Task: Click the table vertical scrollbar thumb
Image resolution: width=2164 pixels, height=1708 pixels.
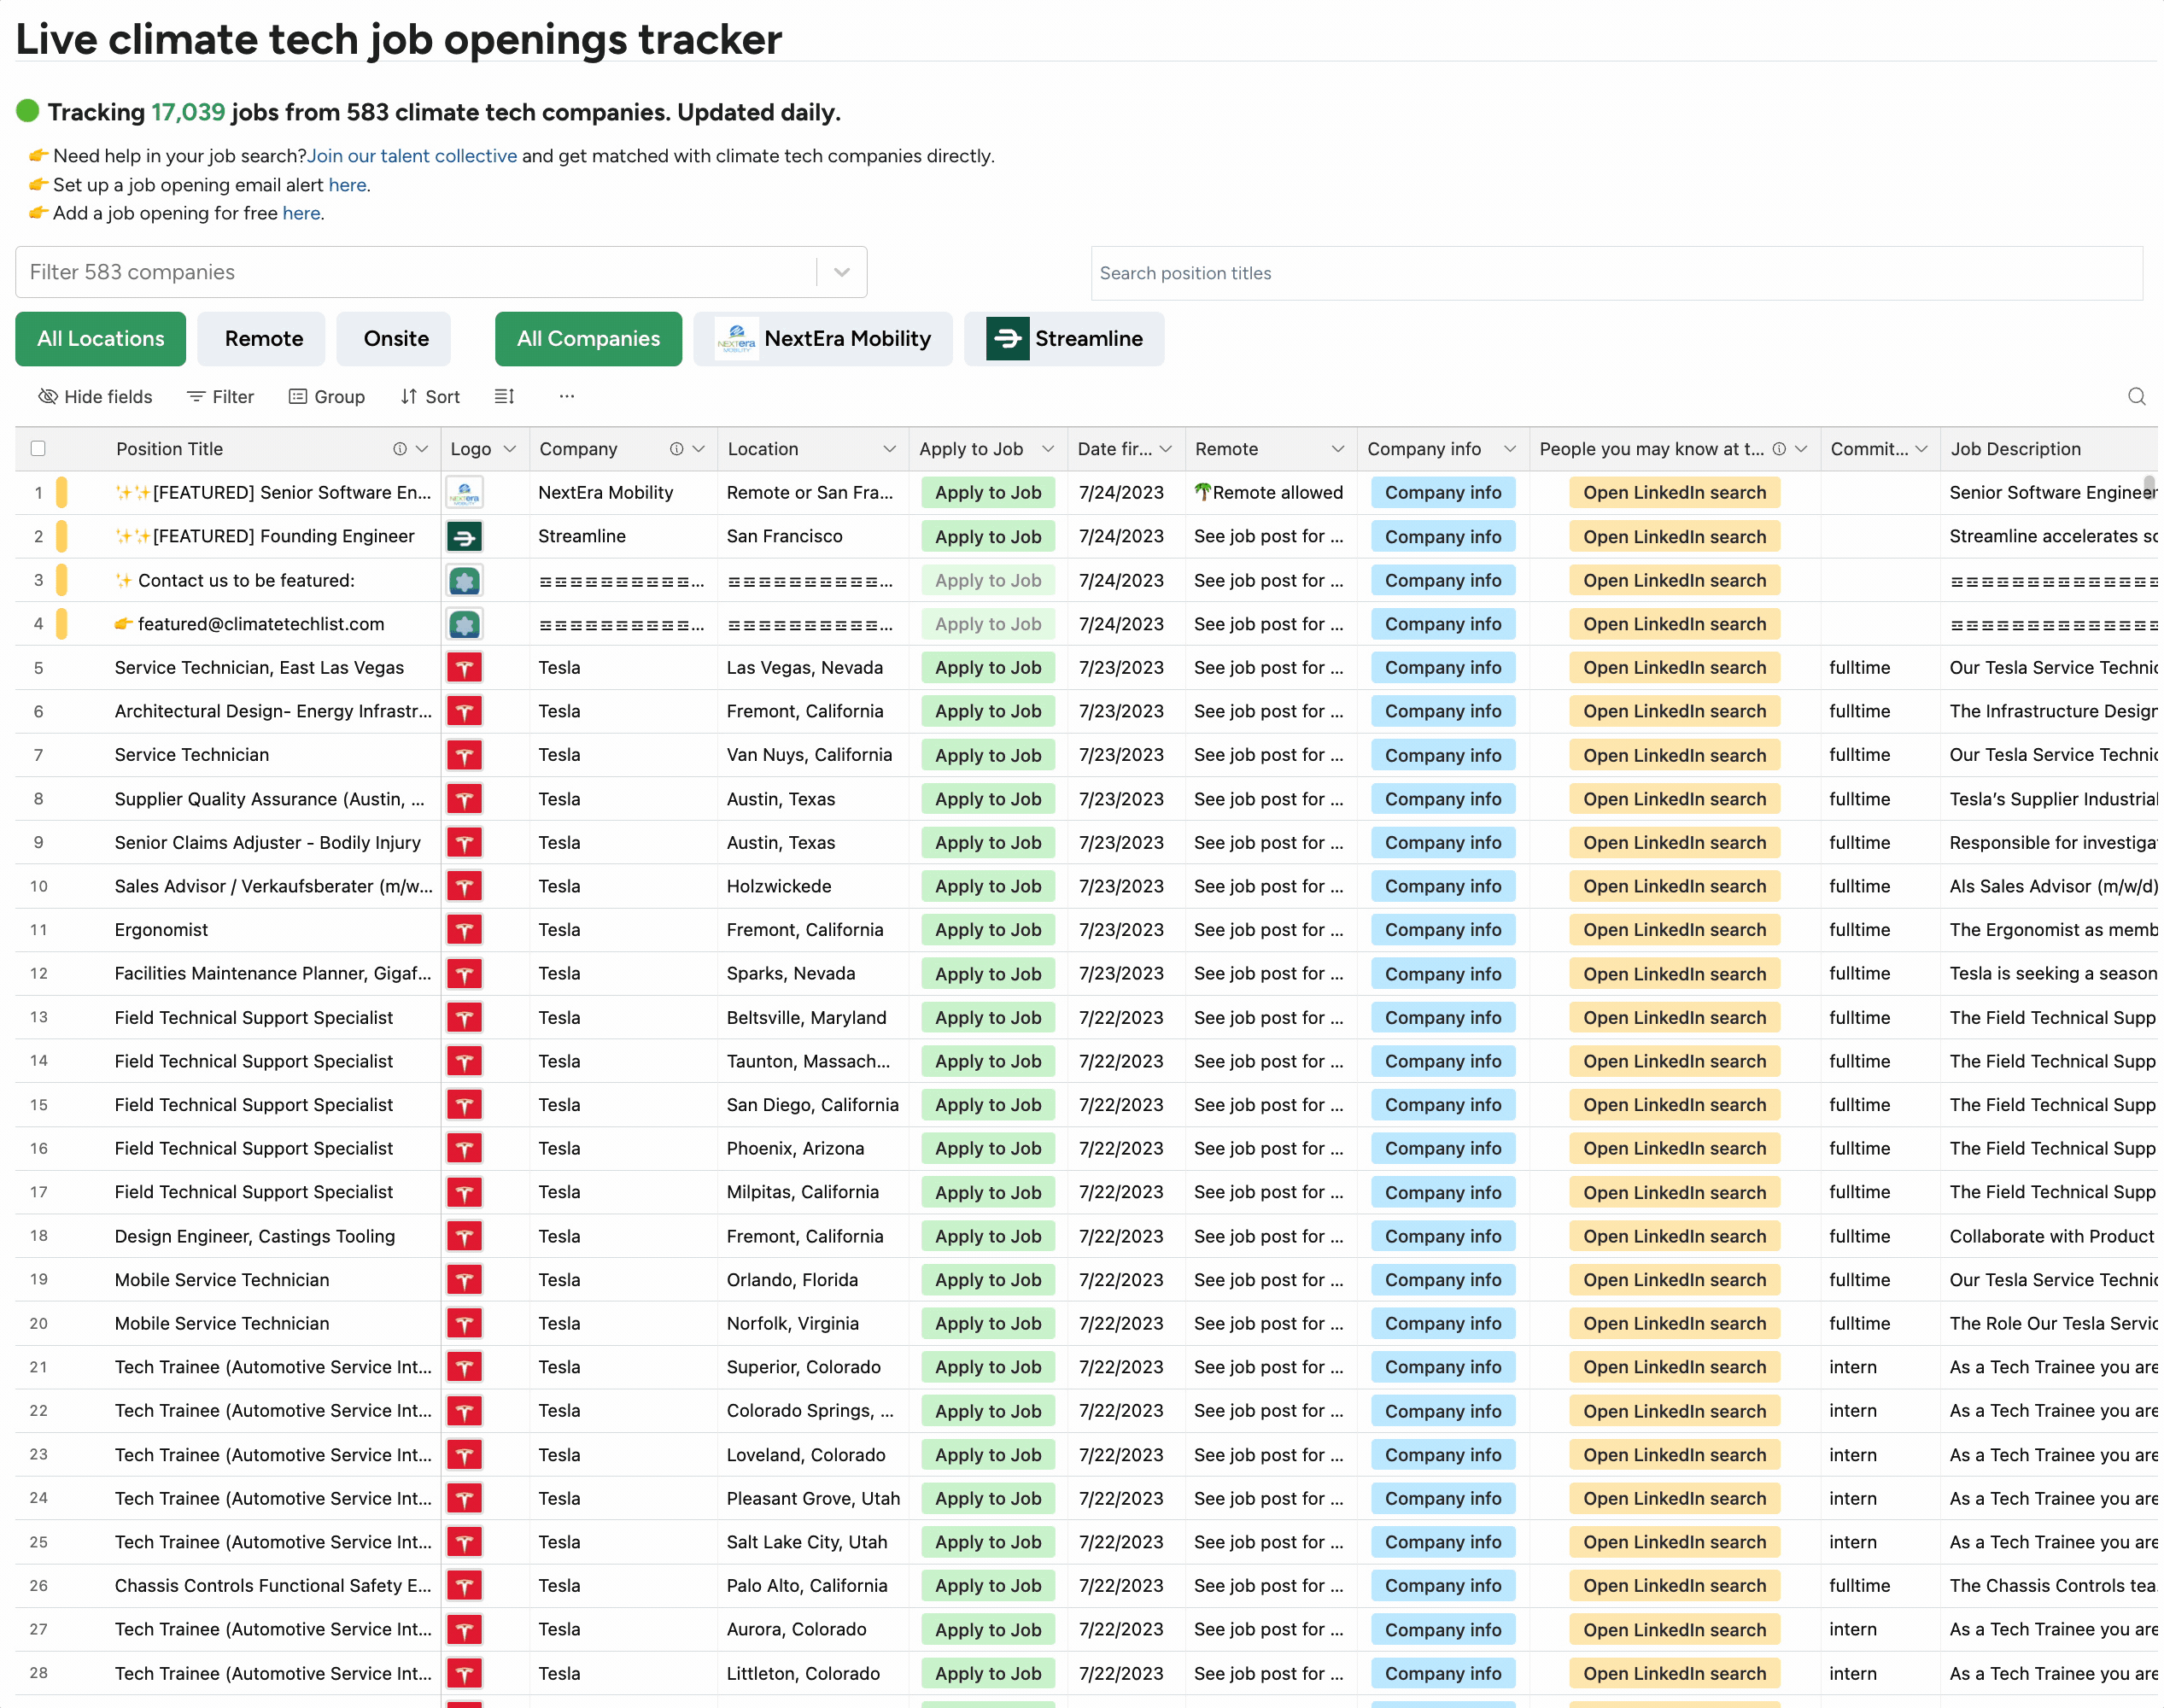Action: 2148,487
